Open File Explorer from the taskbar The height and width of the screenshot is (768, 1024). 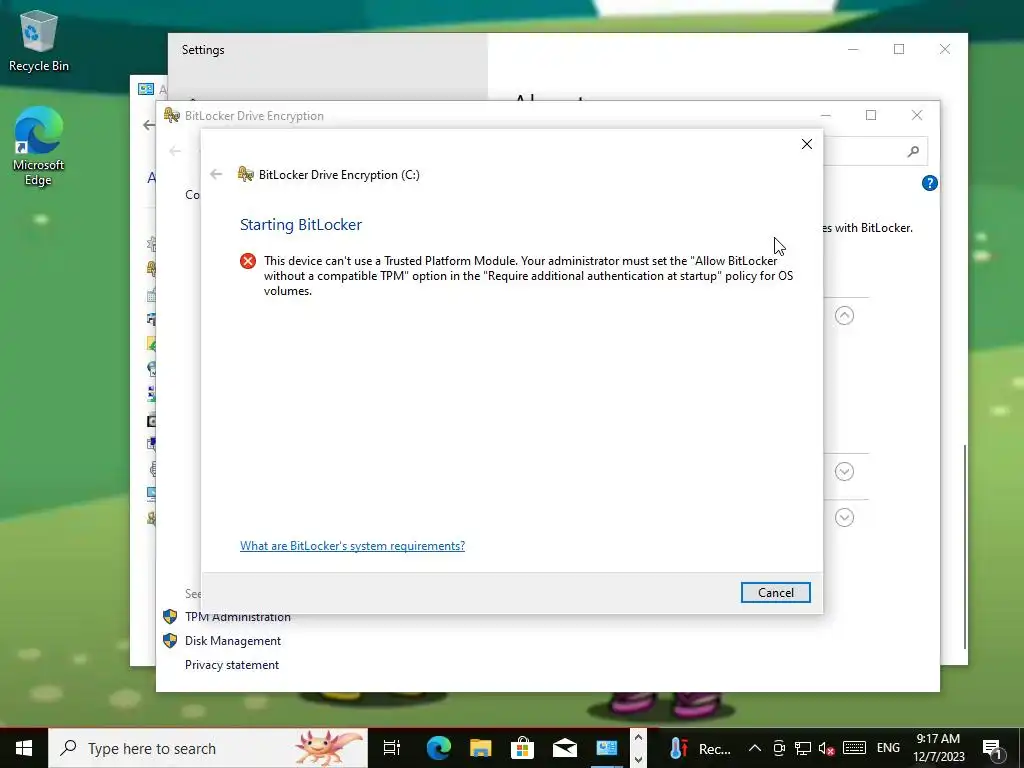click(x=481, y=748)
